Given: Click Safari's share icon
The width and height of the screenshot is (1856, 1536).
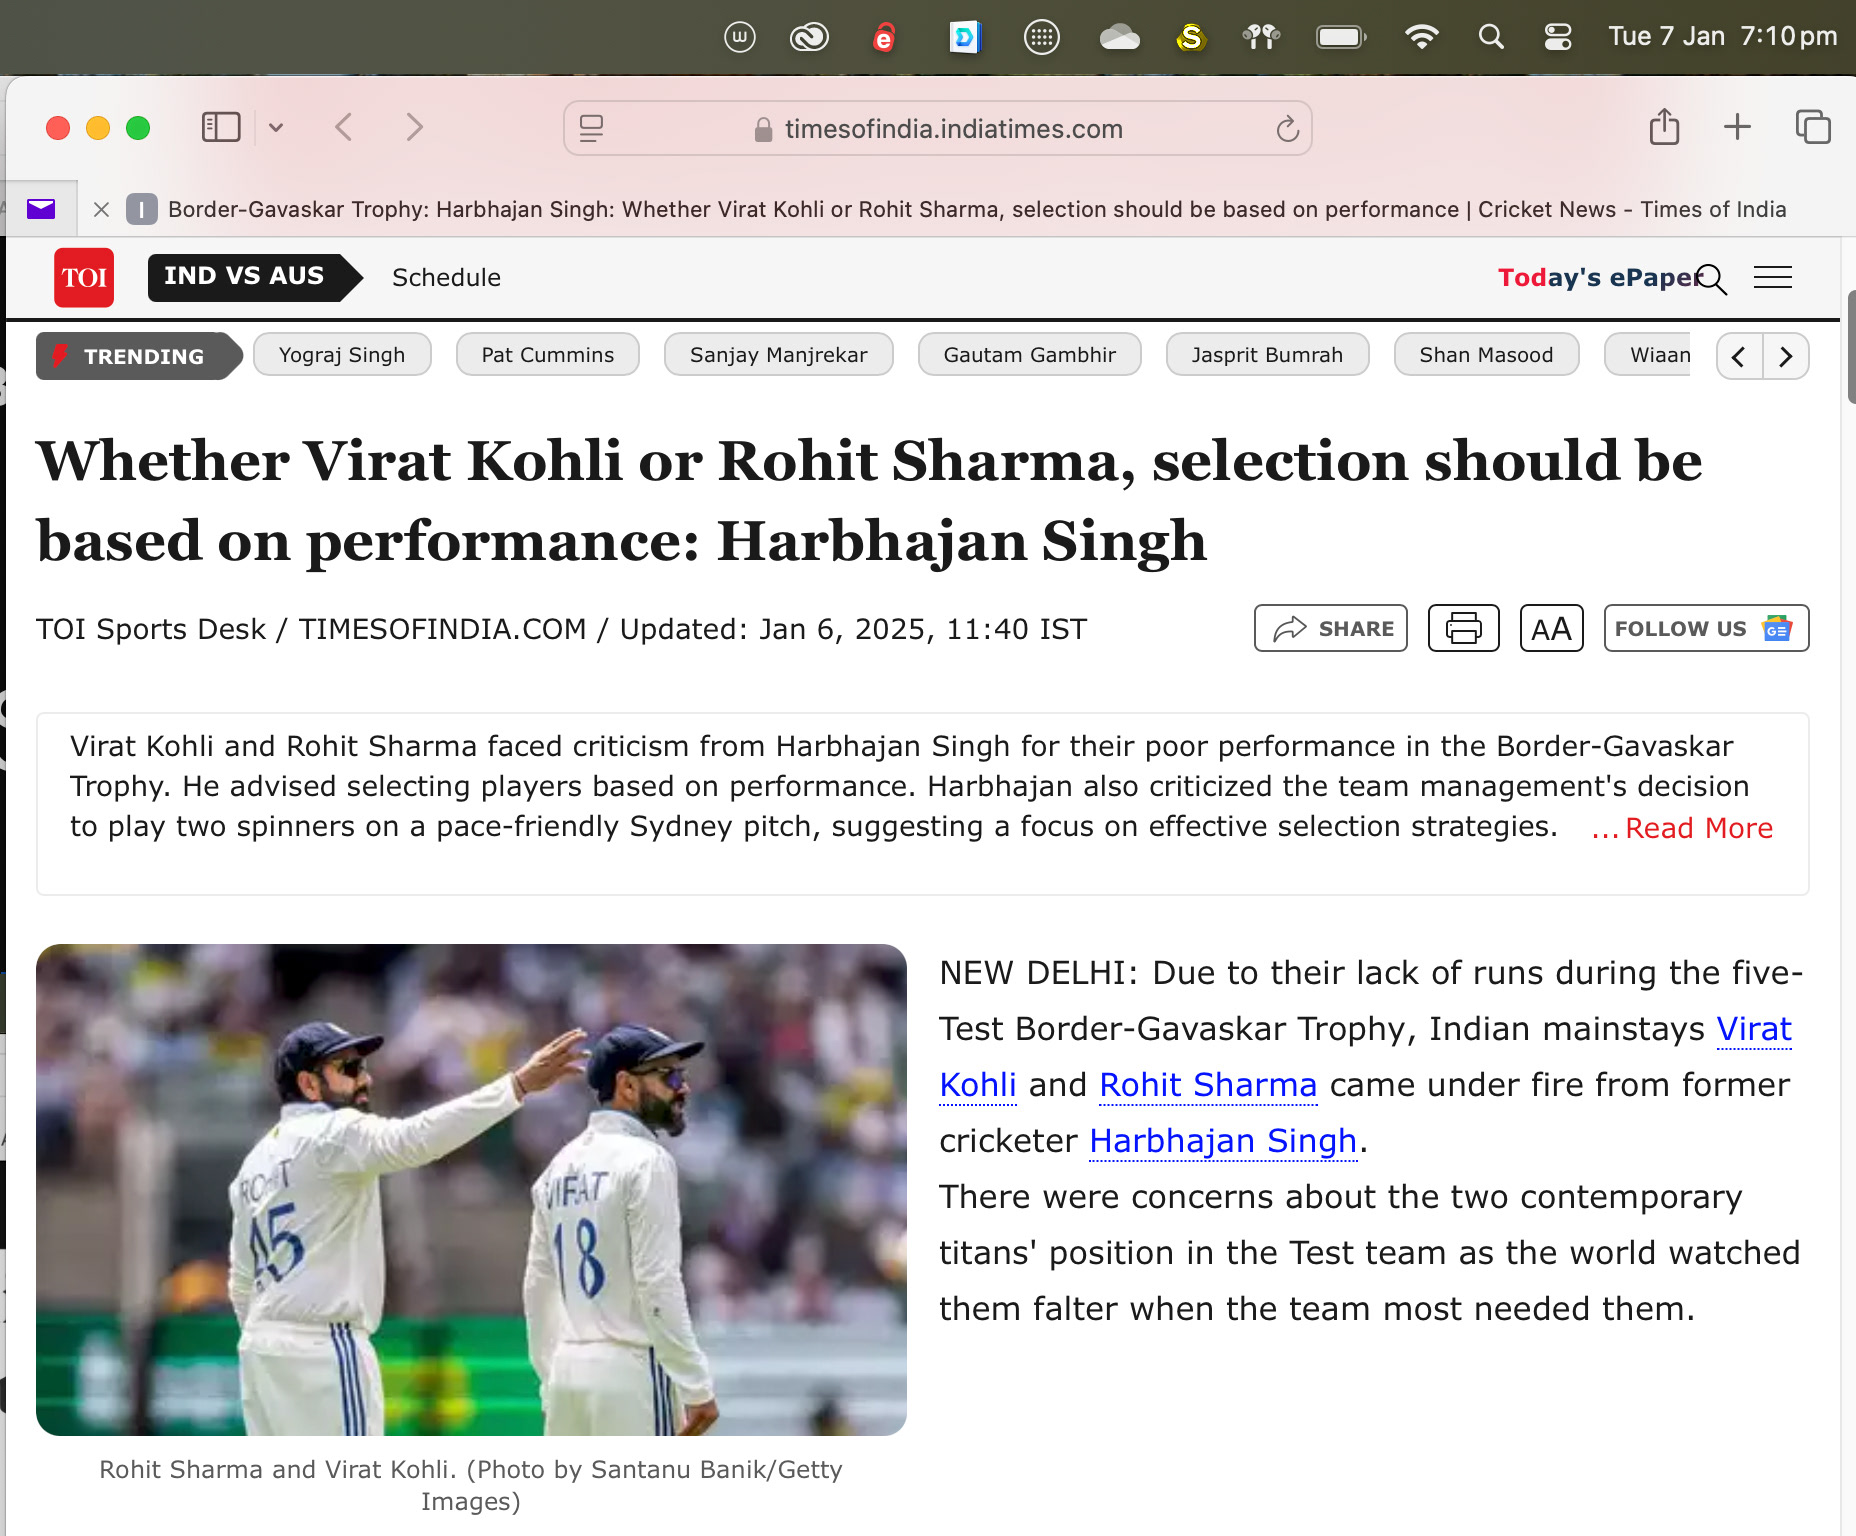Looking at the screenshot, I should pos(1664,128).
